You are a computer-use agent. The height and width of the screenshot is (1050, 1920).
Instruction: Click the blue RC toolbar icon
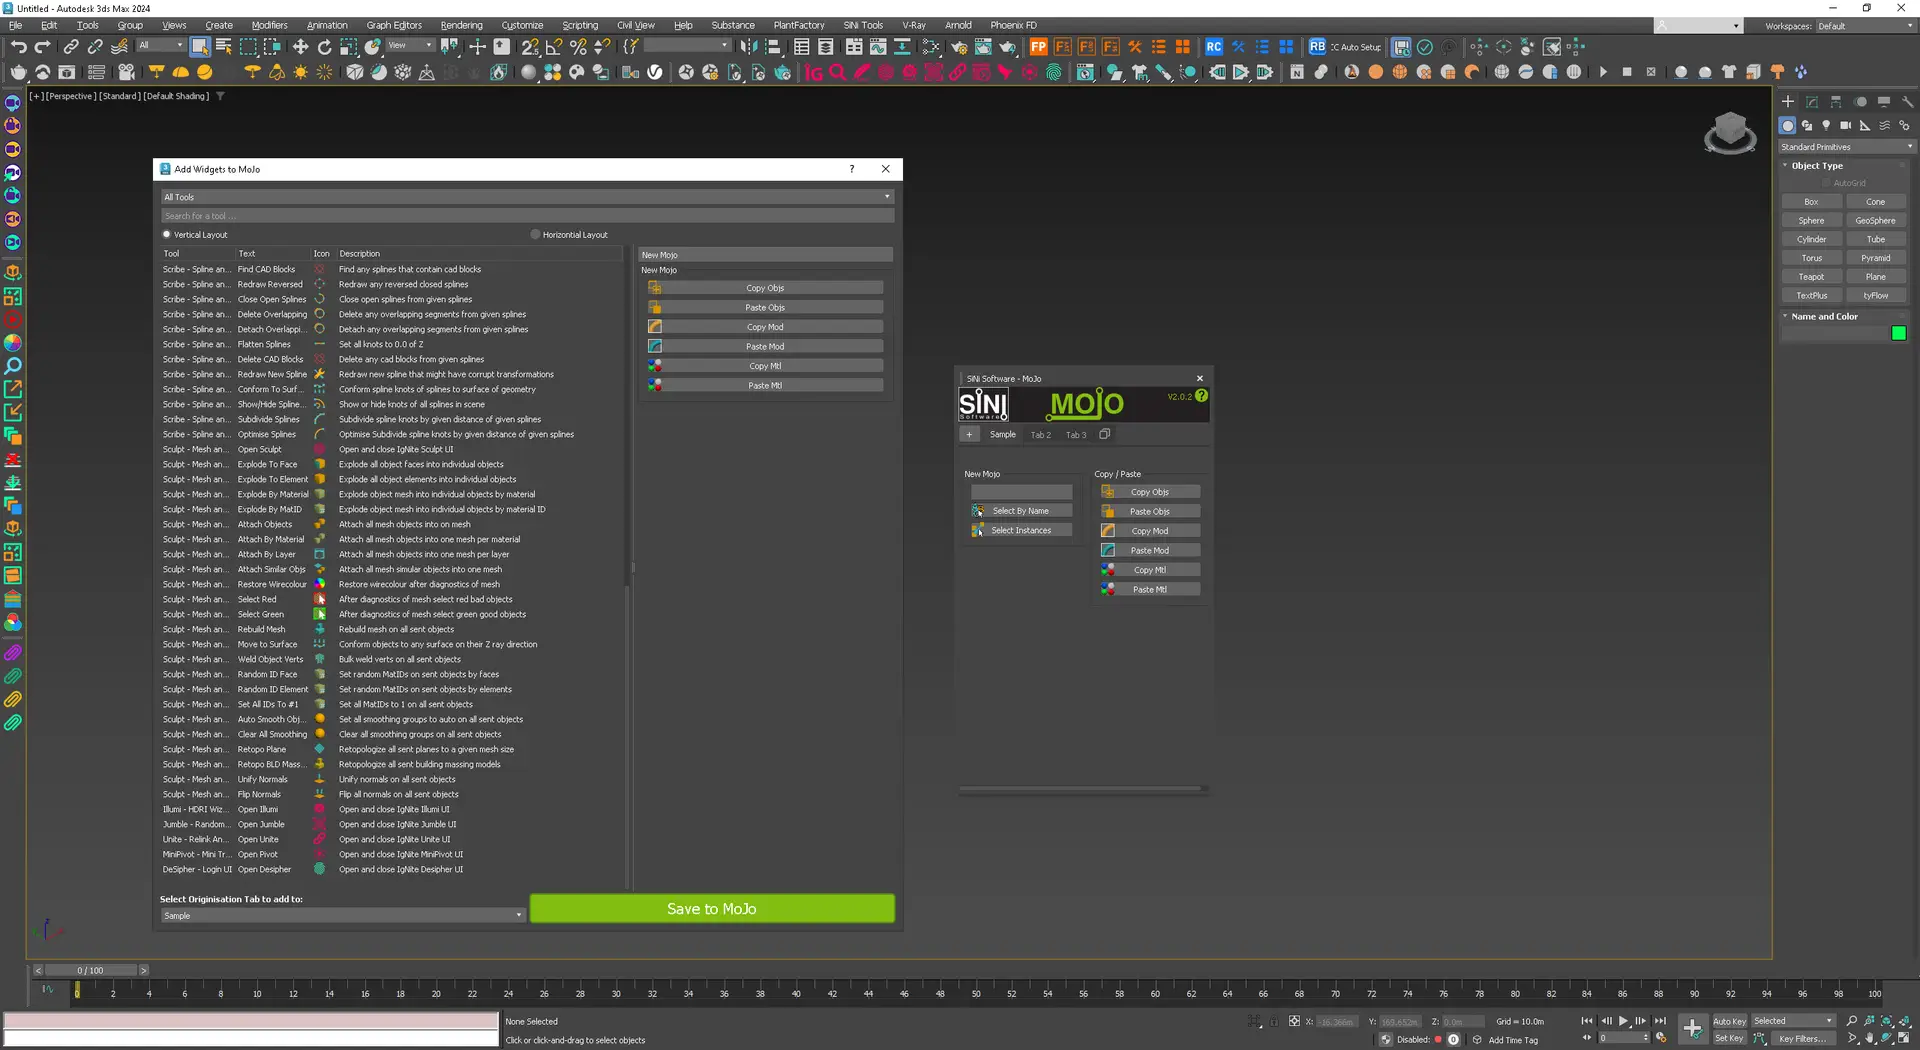click(x=1213, y=47)
